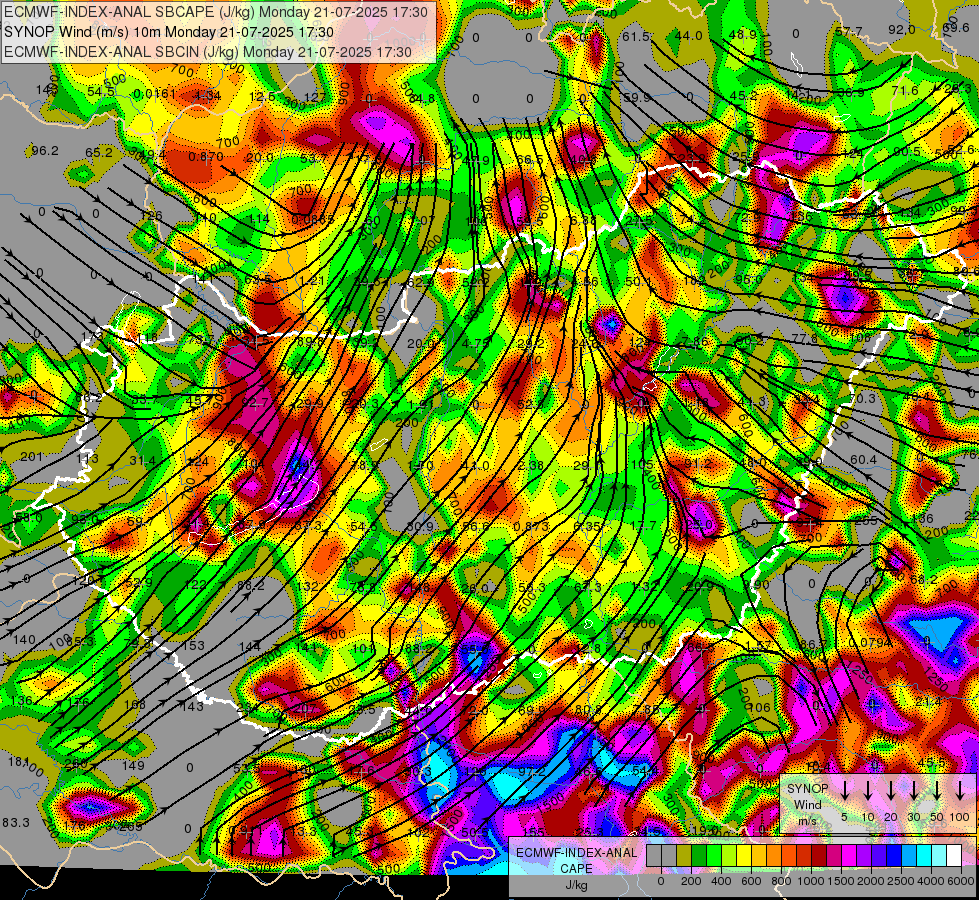Click the map value 168

(x=135, y=705)
